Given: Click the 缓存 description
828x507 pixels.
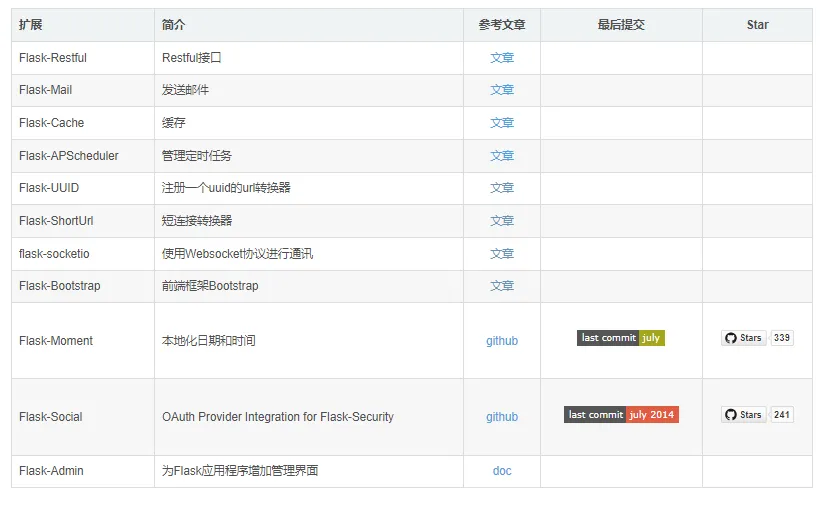Looking at the screenshot, I should [173, 123].
